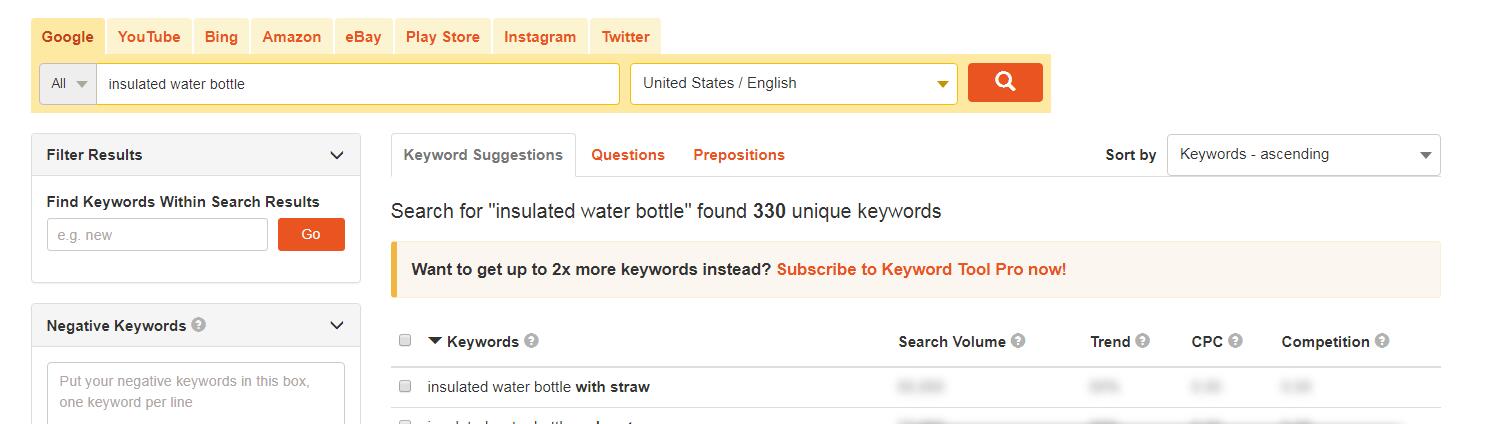Collapse the Negative Keywords panel
This screenshot has width=1491, height=424.
(337, 325)
